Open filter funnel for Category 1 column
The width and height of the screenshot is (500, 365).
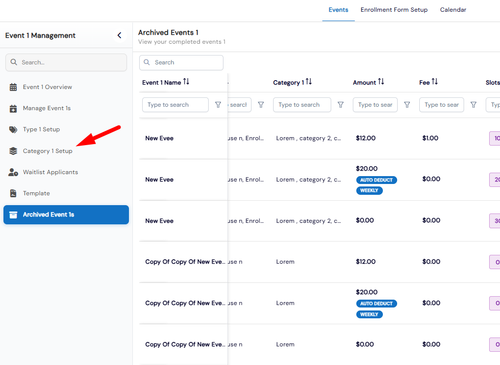(340, 105)
